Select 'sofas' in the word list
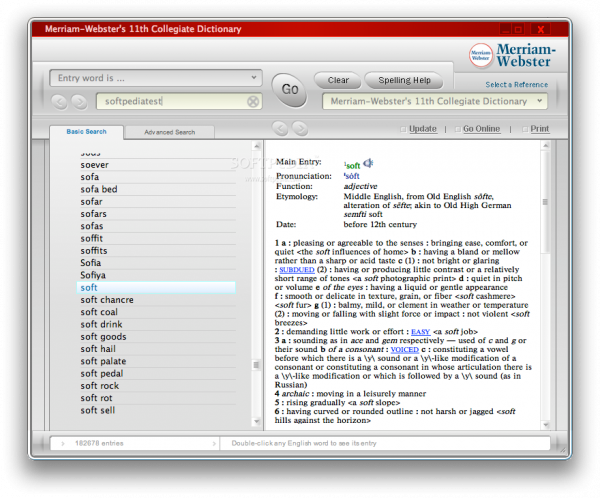 156,226
